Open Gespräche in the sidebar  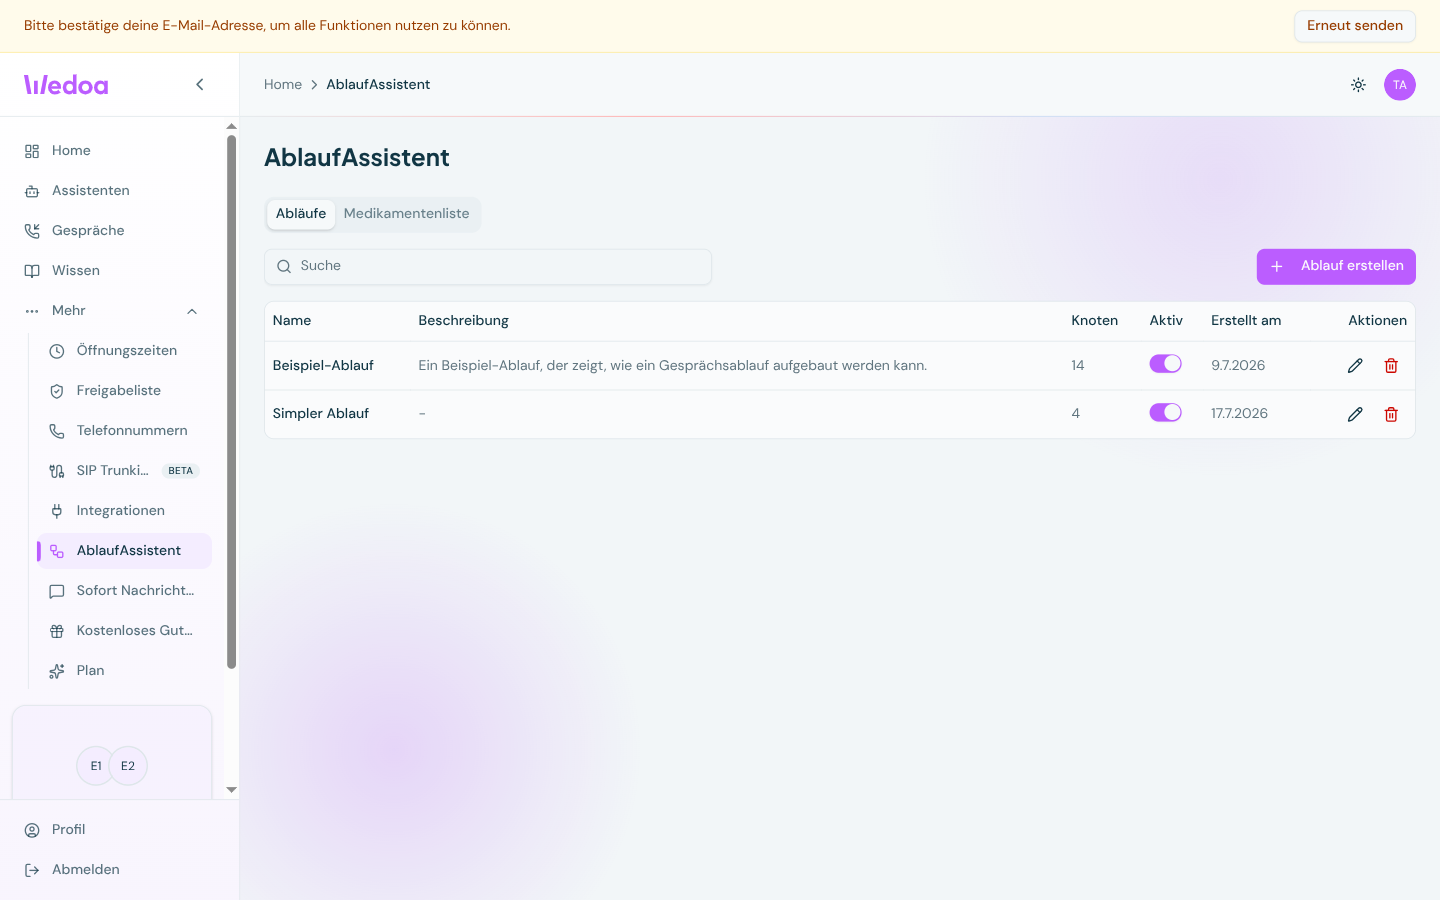click(x=112, y=231)
